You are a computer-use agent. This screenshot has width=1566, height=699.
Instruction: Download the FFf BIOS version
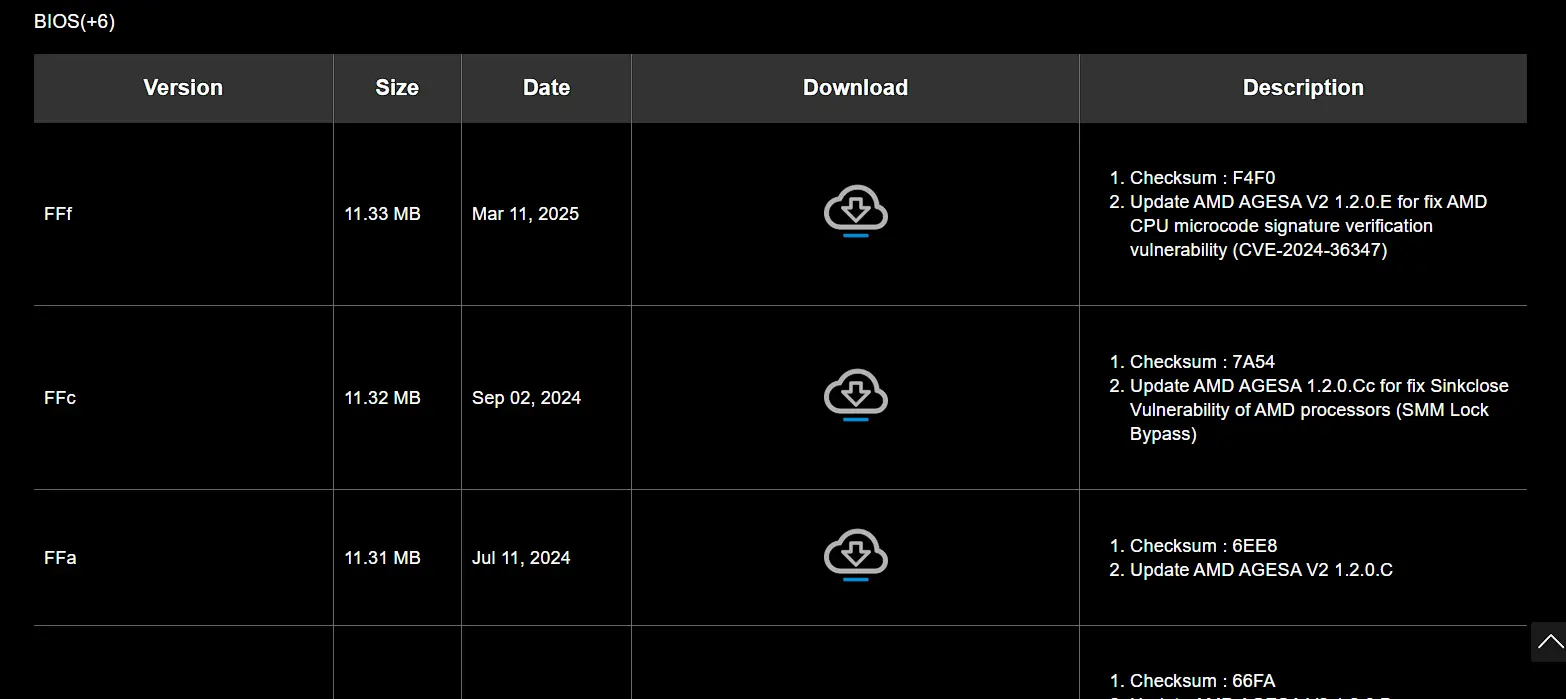point(856,211)
